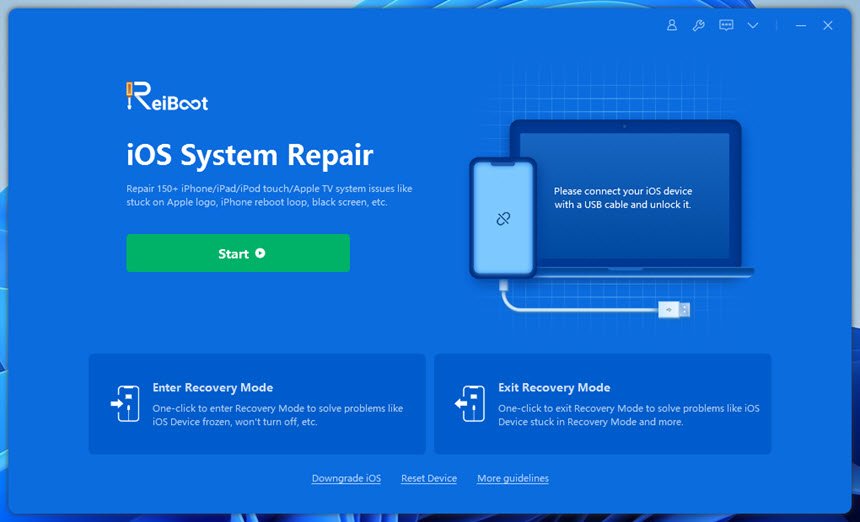Click the Exit Recovery Mode phone icon
The height and width of the screenshot is (522, 860).
pos(470,404)
